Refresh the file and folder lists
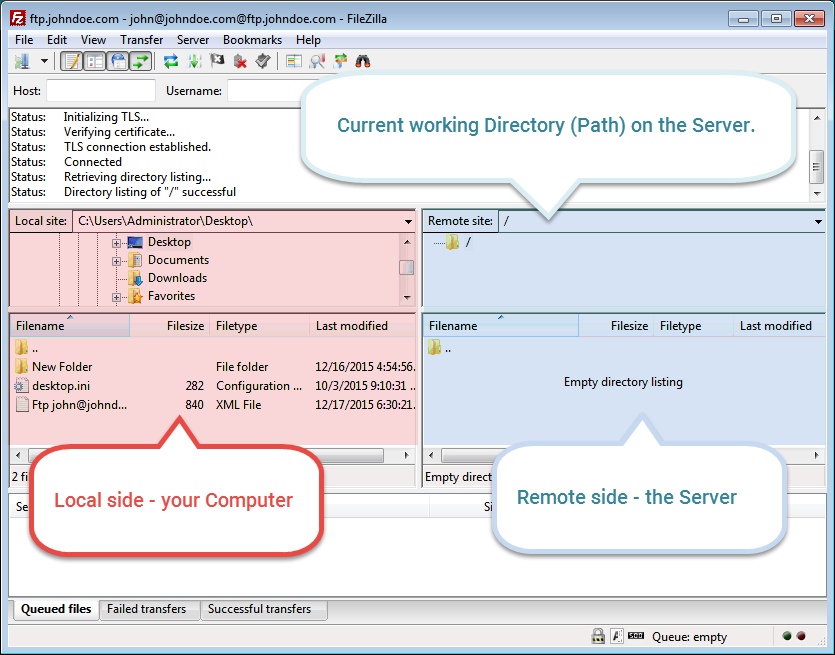 [x=171, y=62]
